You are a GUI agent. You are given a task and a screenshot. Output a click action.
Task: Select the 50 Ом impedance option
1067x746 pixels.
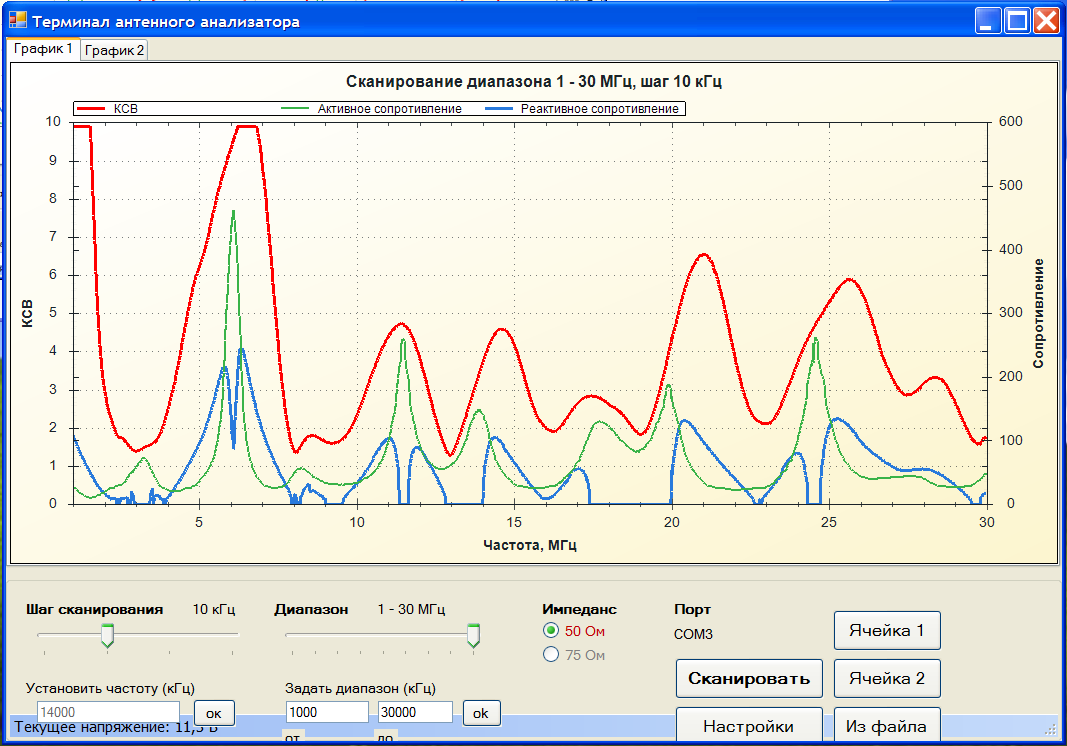[x=551, y=631]
